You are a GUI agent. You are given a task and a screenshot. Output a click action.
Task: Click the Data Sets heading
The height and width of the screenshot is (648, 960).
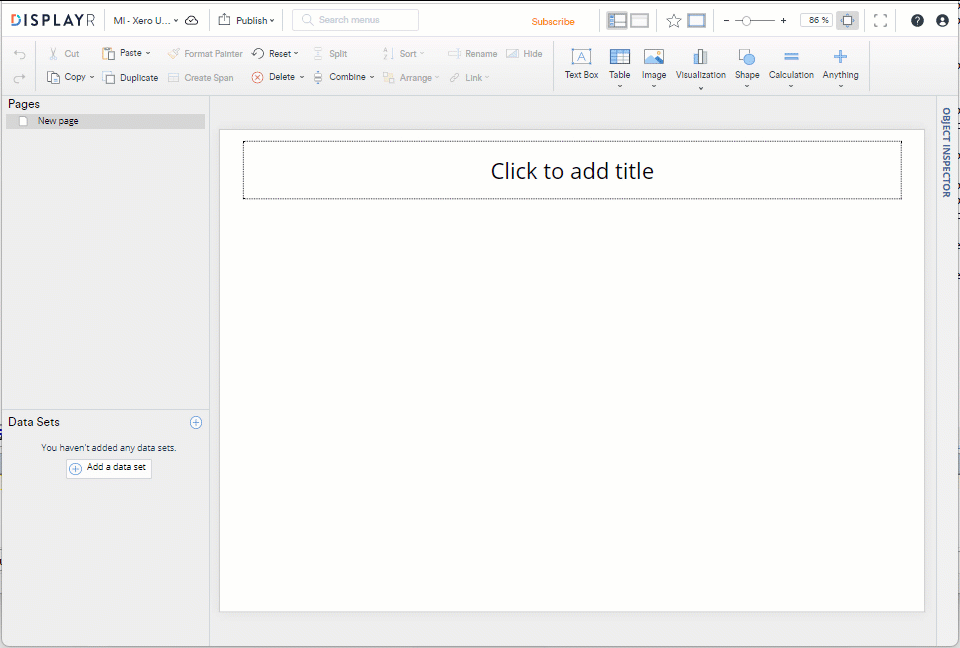pos(34,422)
